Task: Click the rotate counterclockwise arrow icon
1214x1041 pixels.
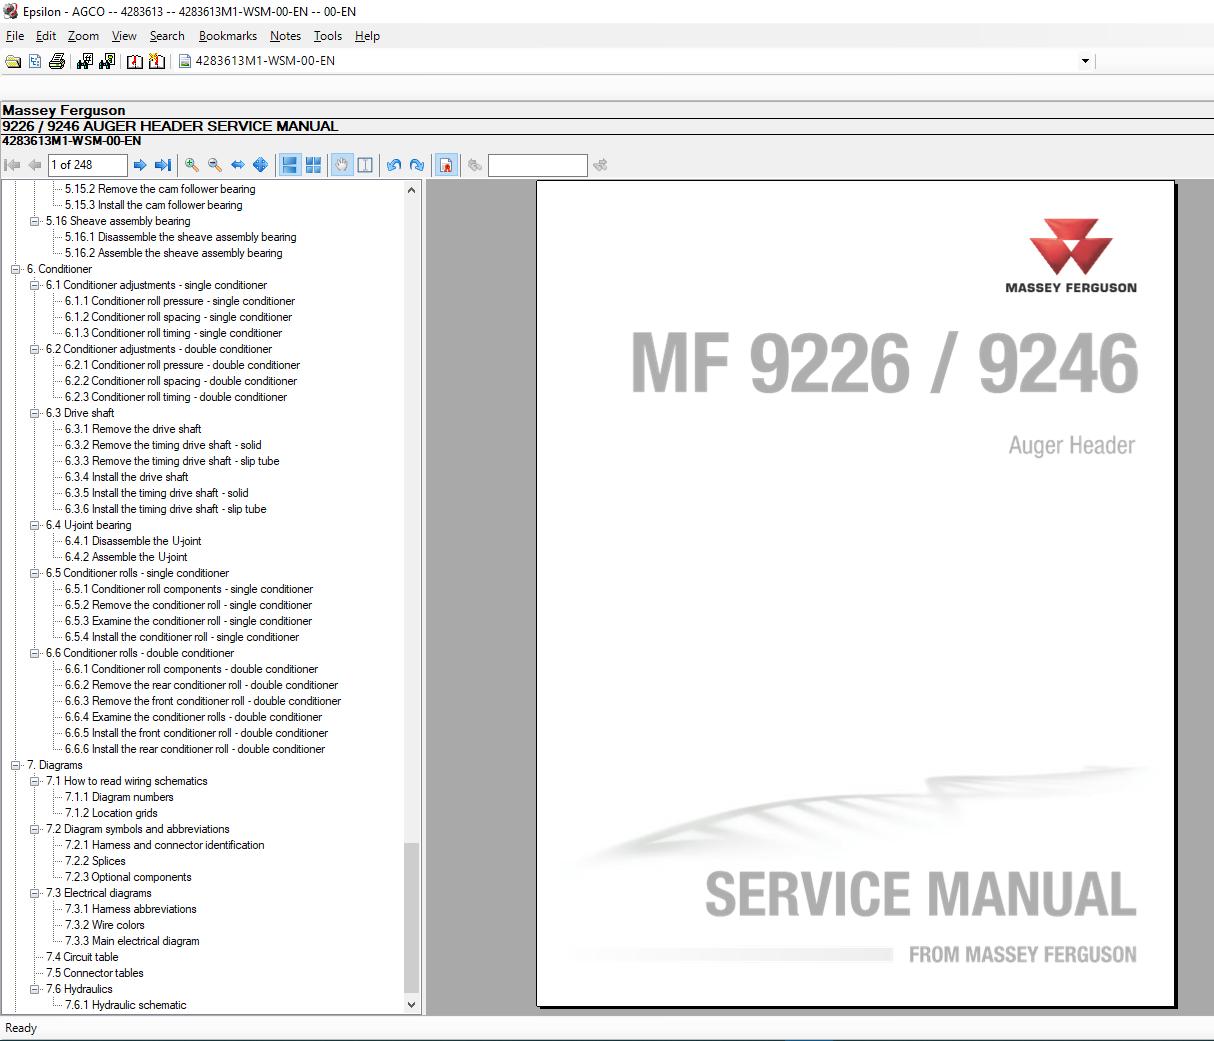Action: pos(393,165)
